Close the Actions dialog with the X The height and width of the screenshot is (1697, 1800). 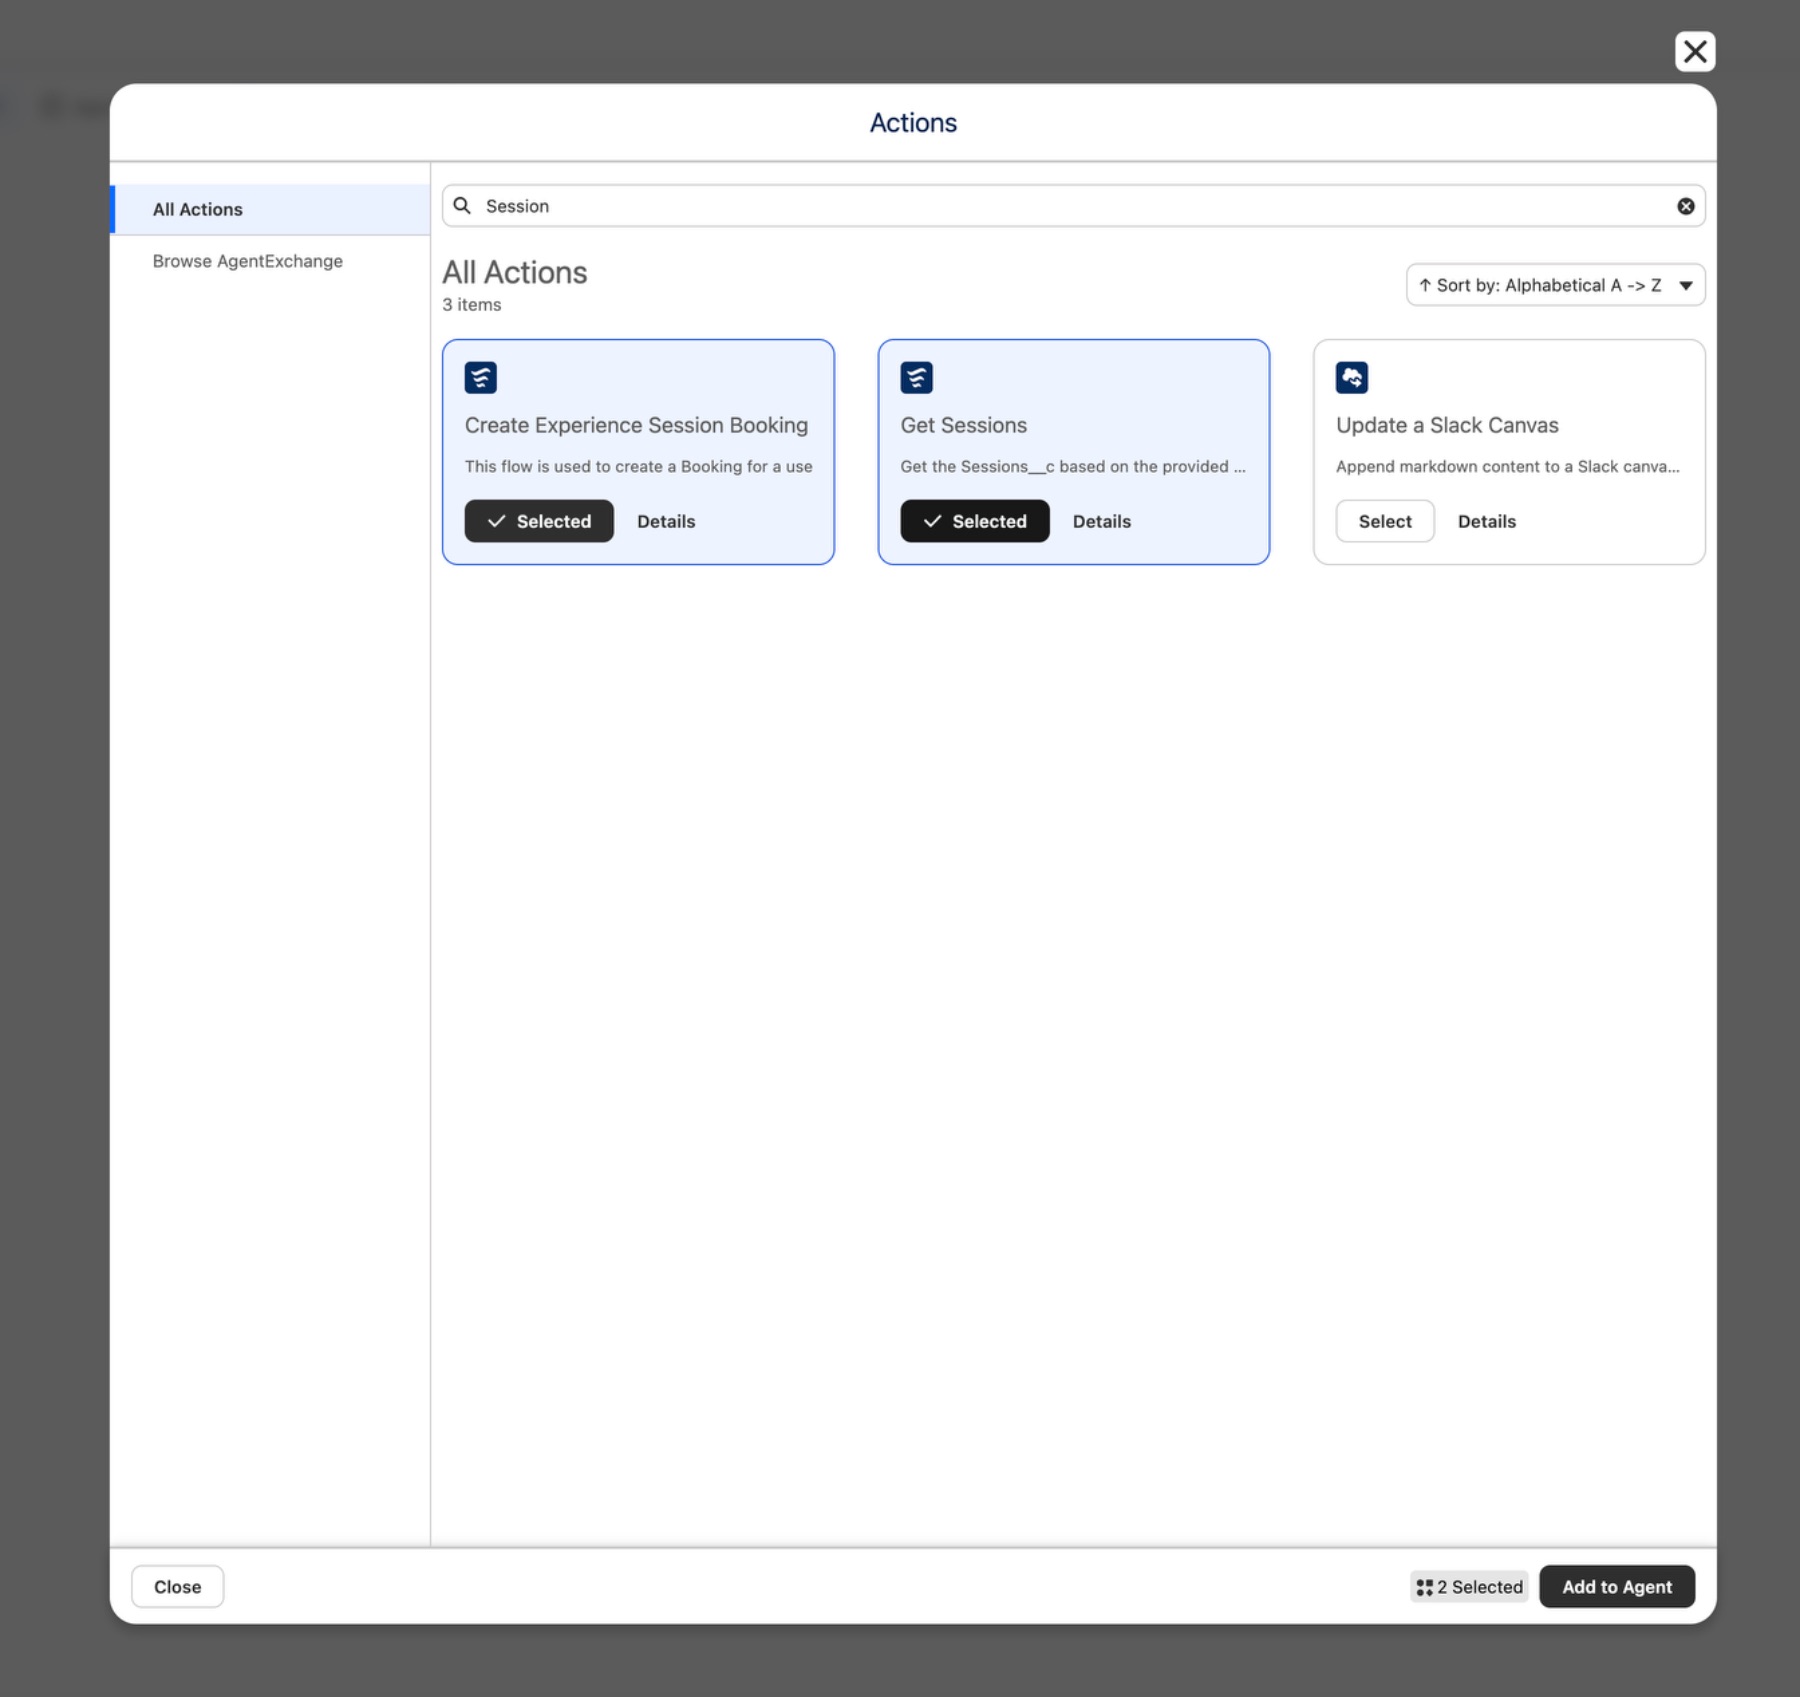tap(1695, 52)
